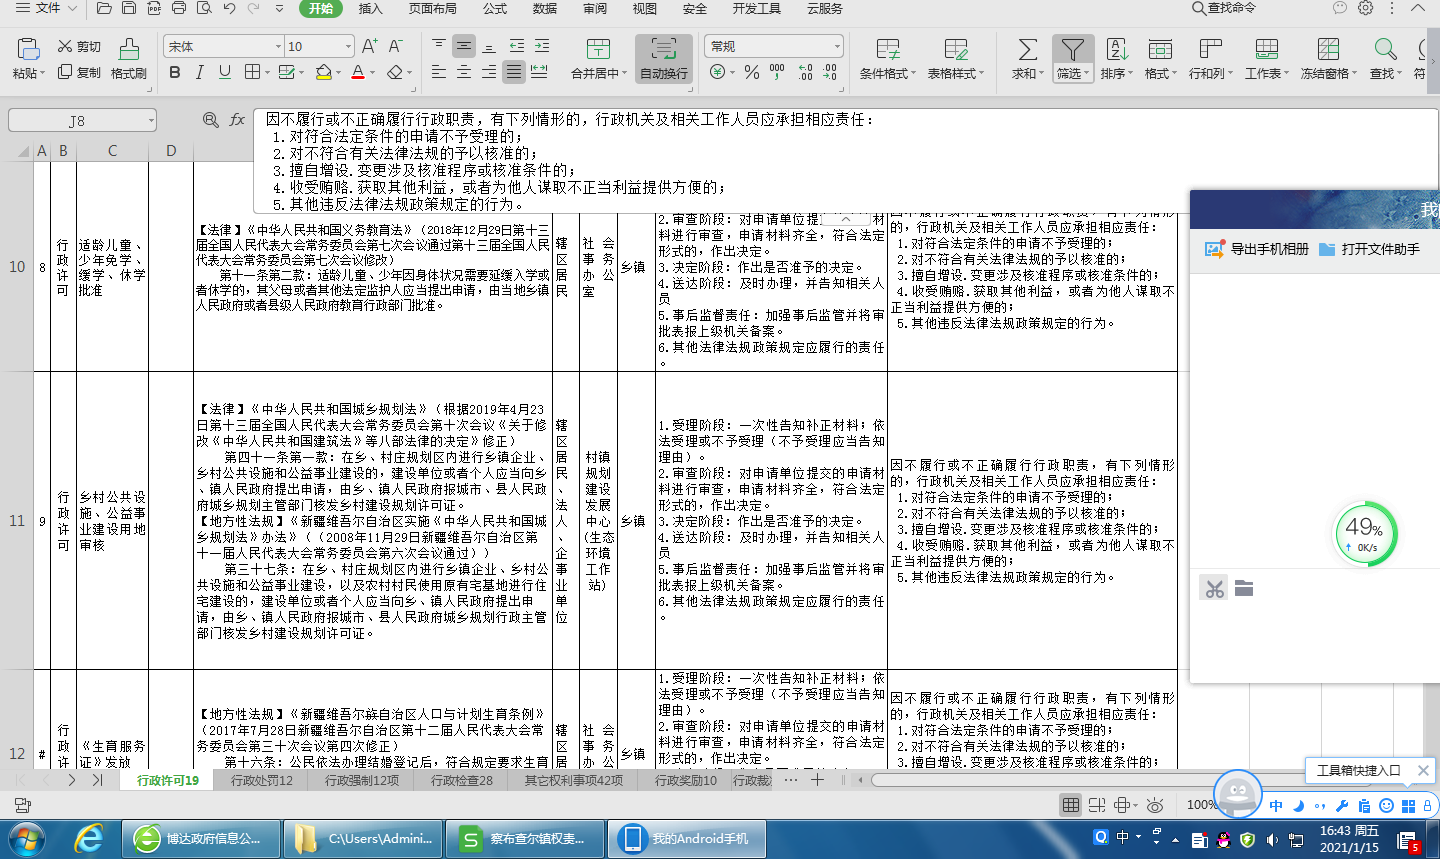Toggle middle vertical alignment
The height and width of the screenshot is (859, 1440).
click(x=464, y=46)
